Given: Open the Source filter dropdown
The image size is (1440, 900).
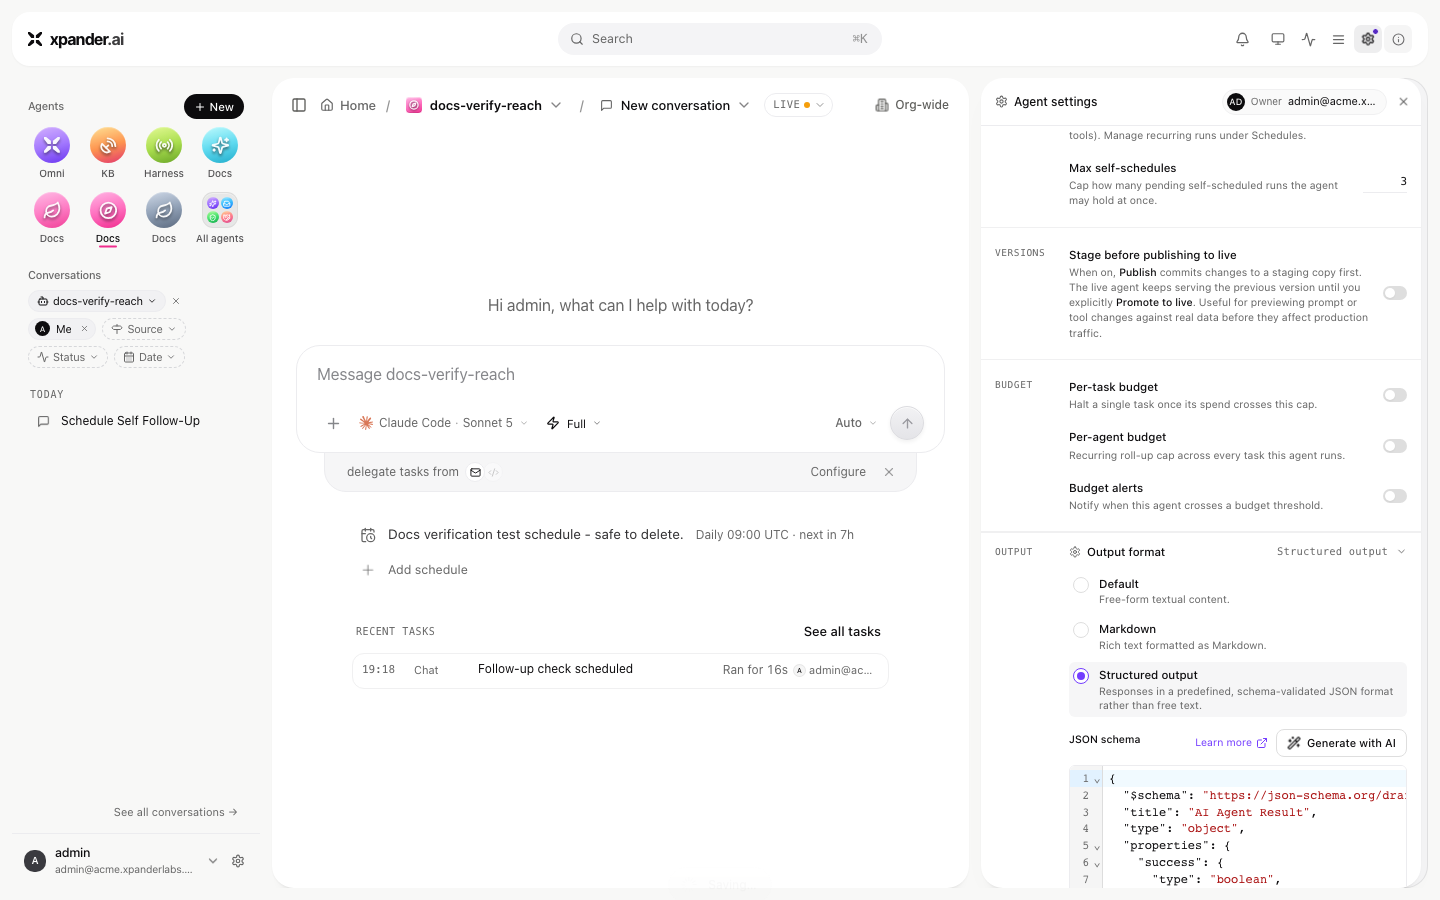Looking at the screenshot, I should click(x=144, y=329).
